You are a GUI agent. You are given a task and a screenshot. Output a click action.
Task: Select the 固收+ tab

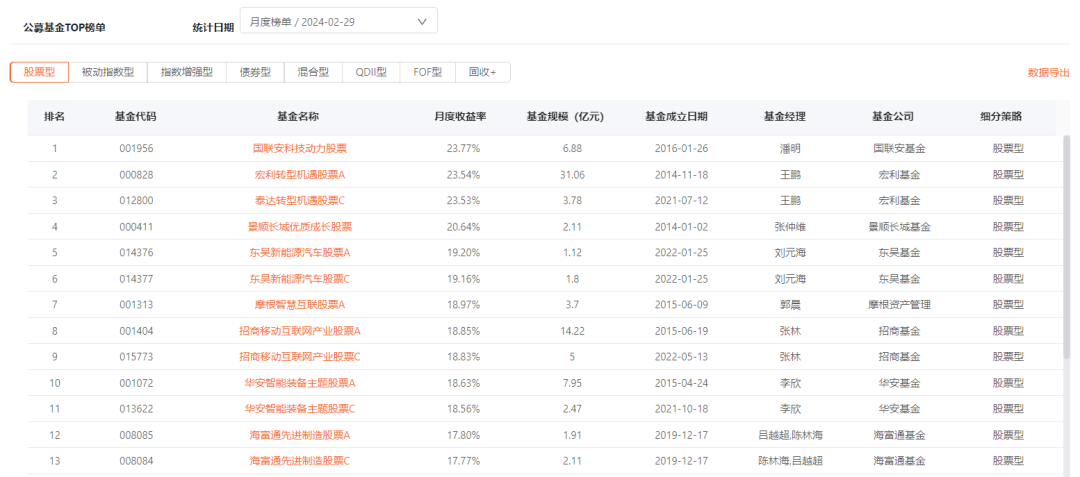483,72
